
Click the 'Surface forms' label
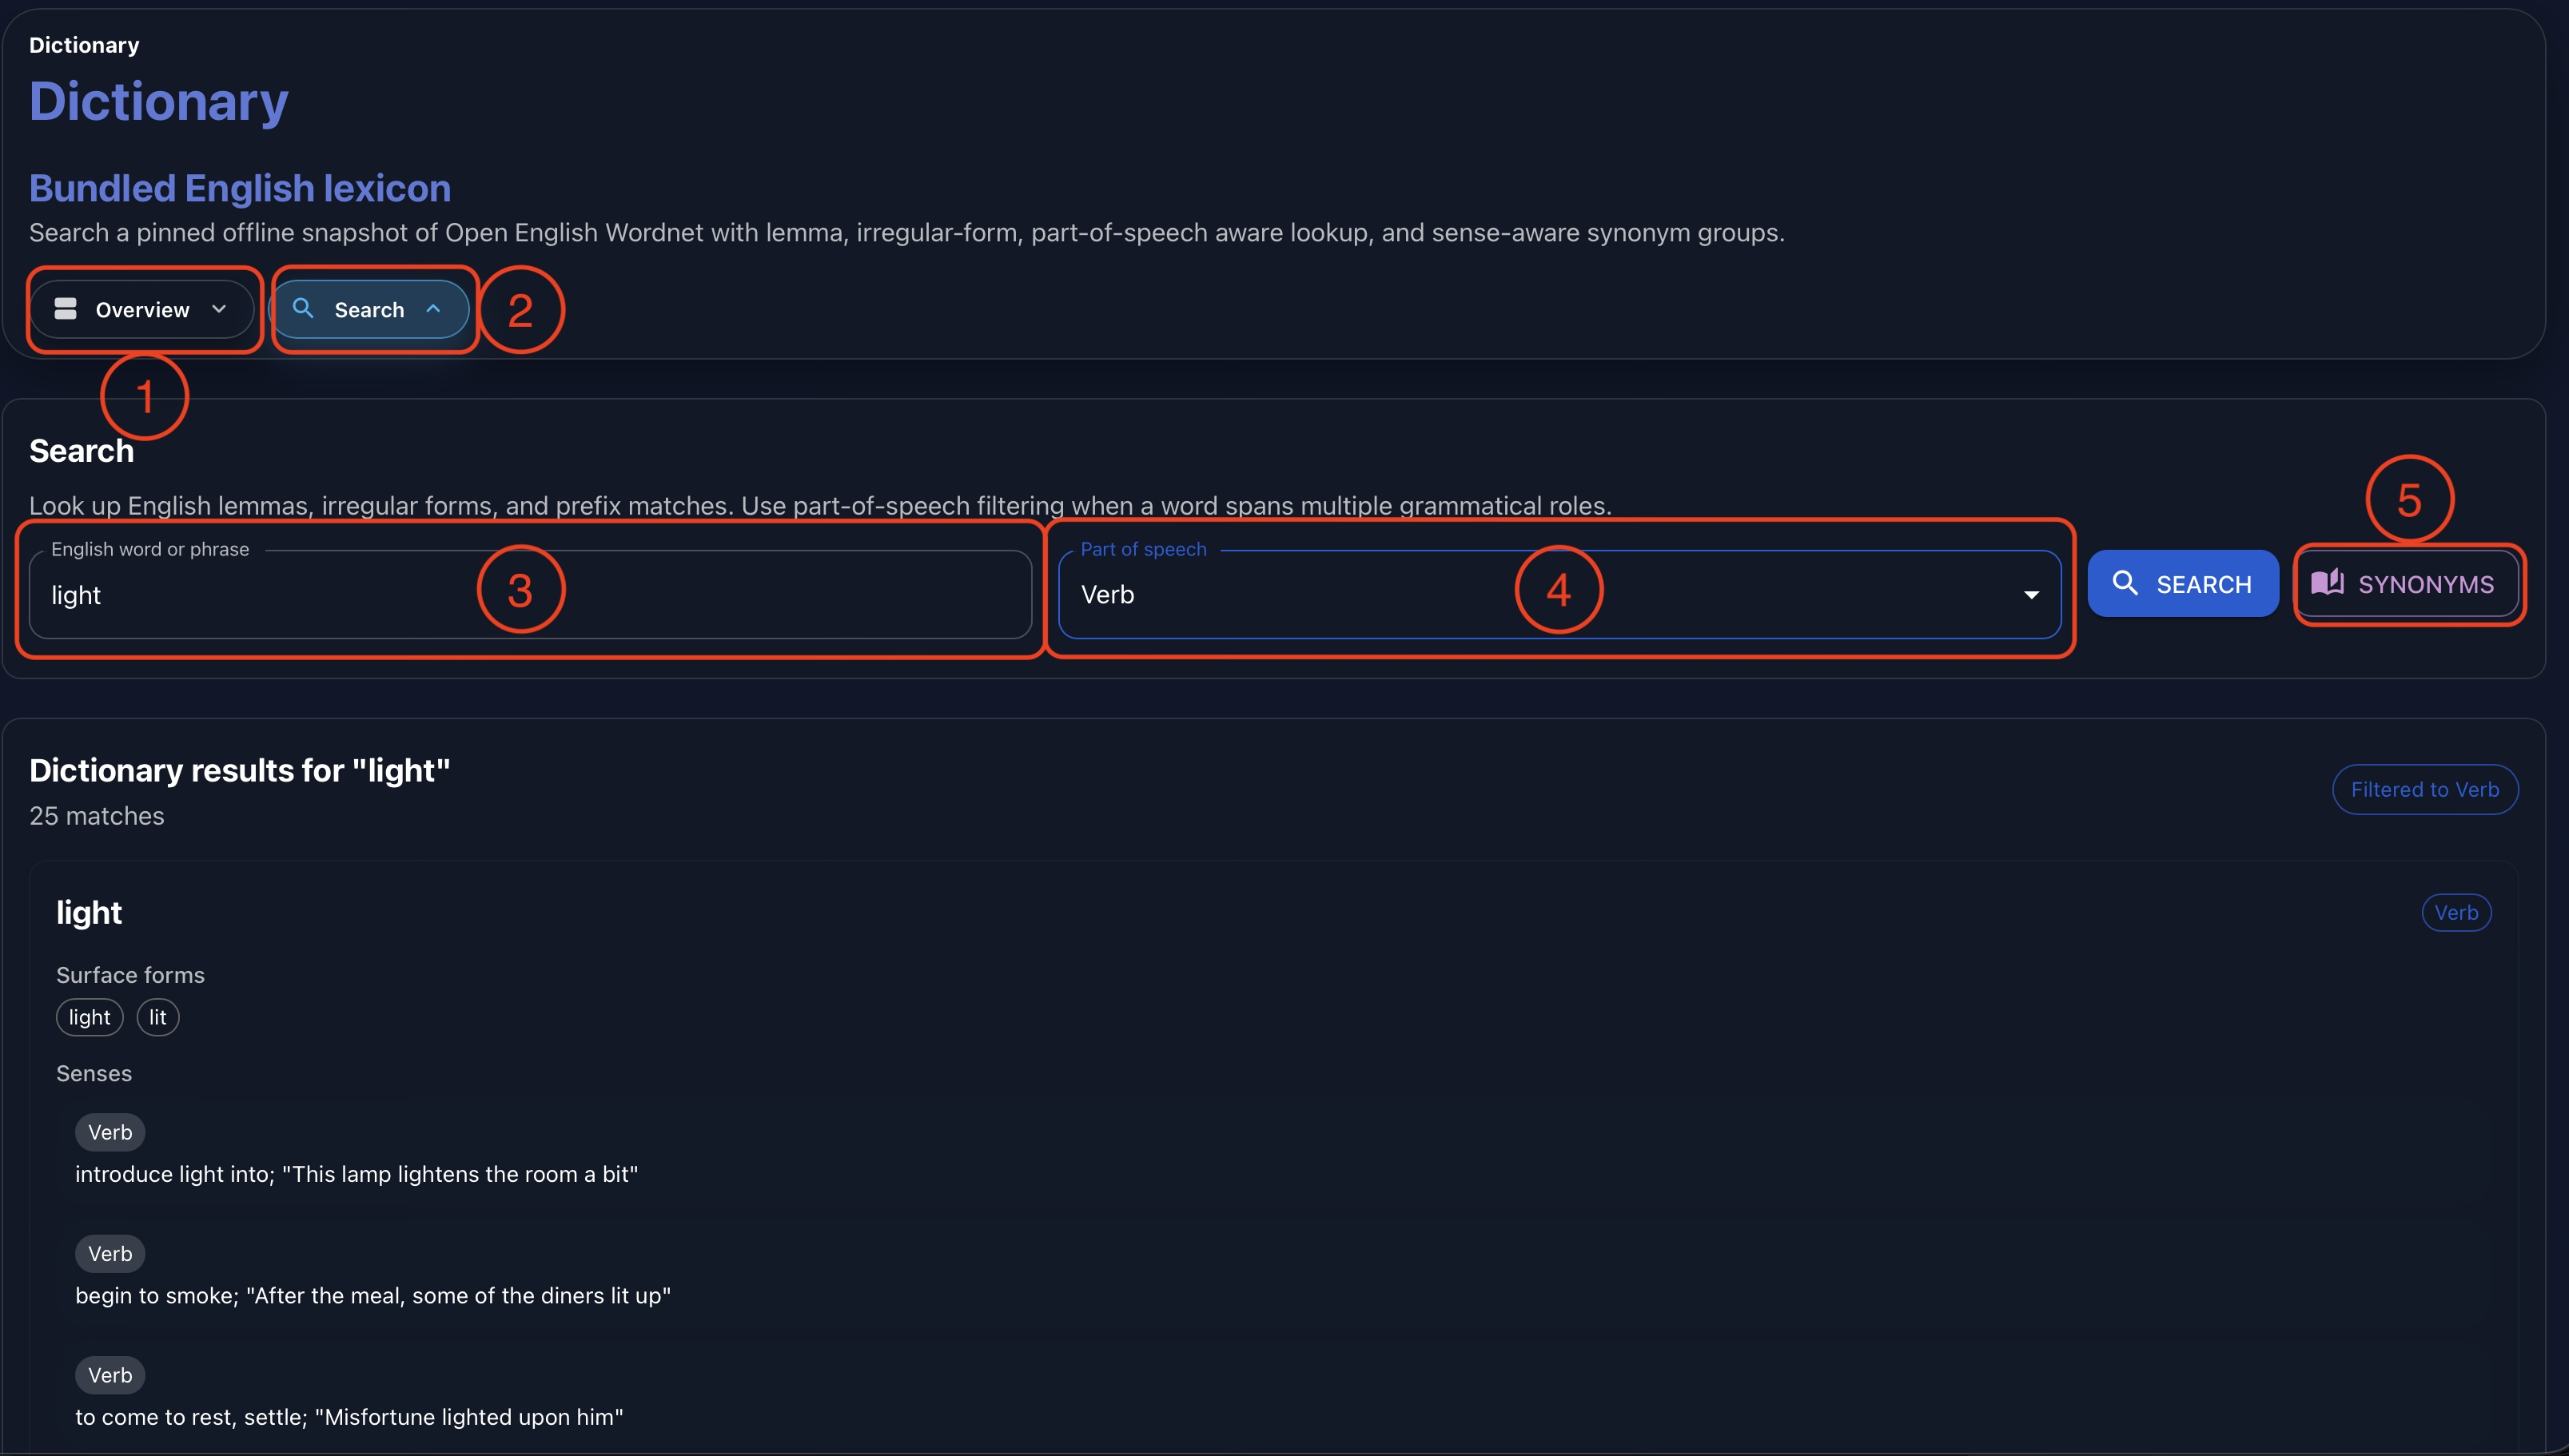pos(130,975)
